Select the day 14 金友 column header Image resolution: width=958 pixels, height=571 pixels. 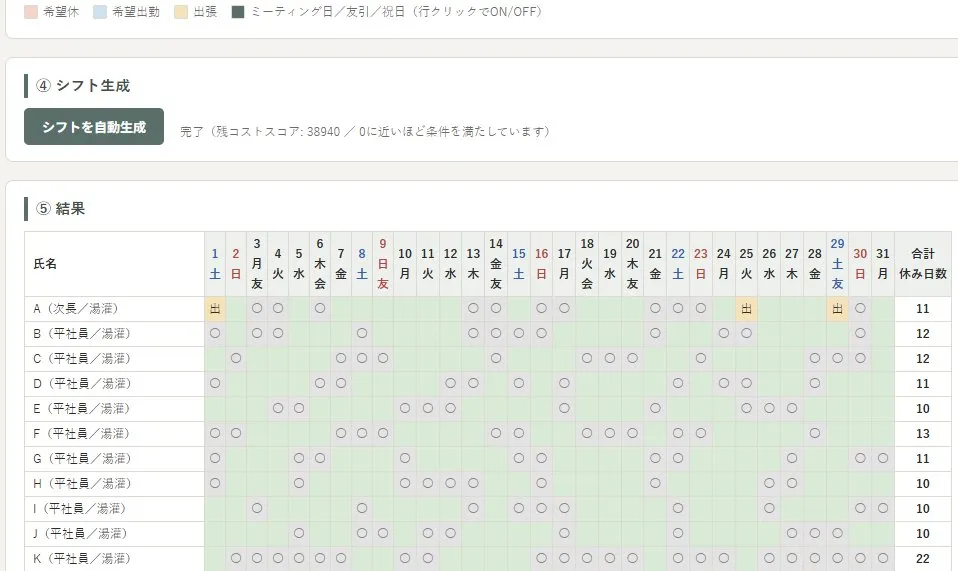pyautogui.click(x=495, y=264)
